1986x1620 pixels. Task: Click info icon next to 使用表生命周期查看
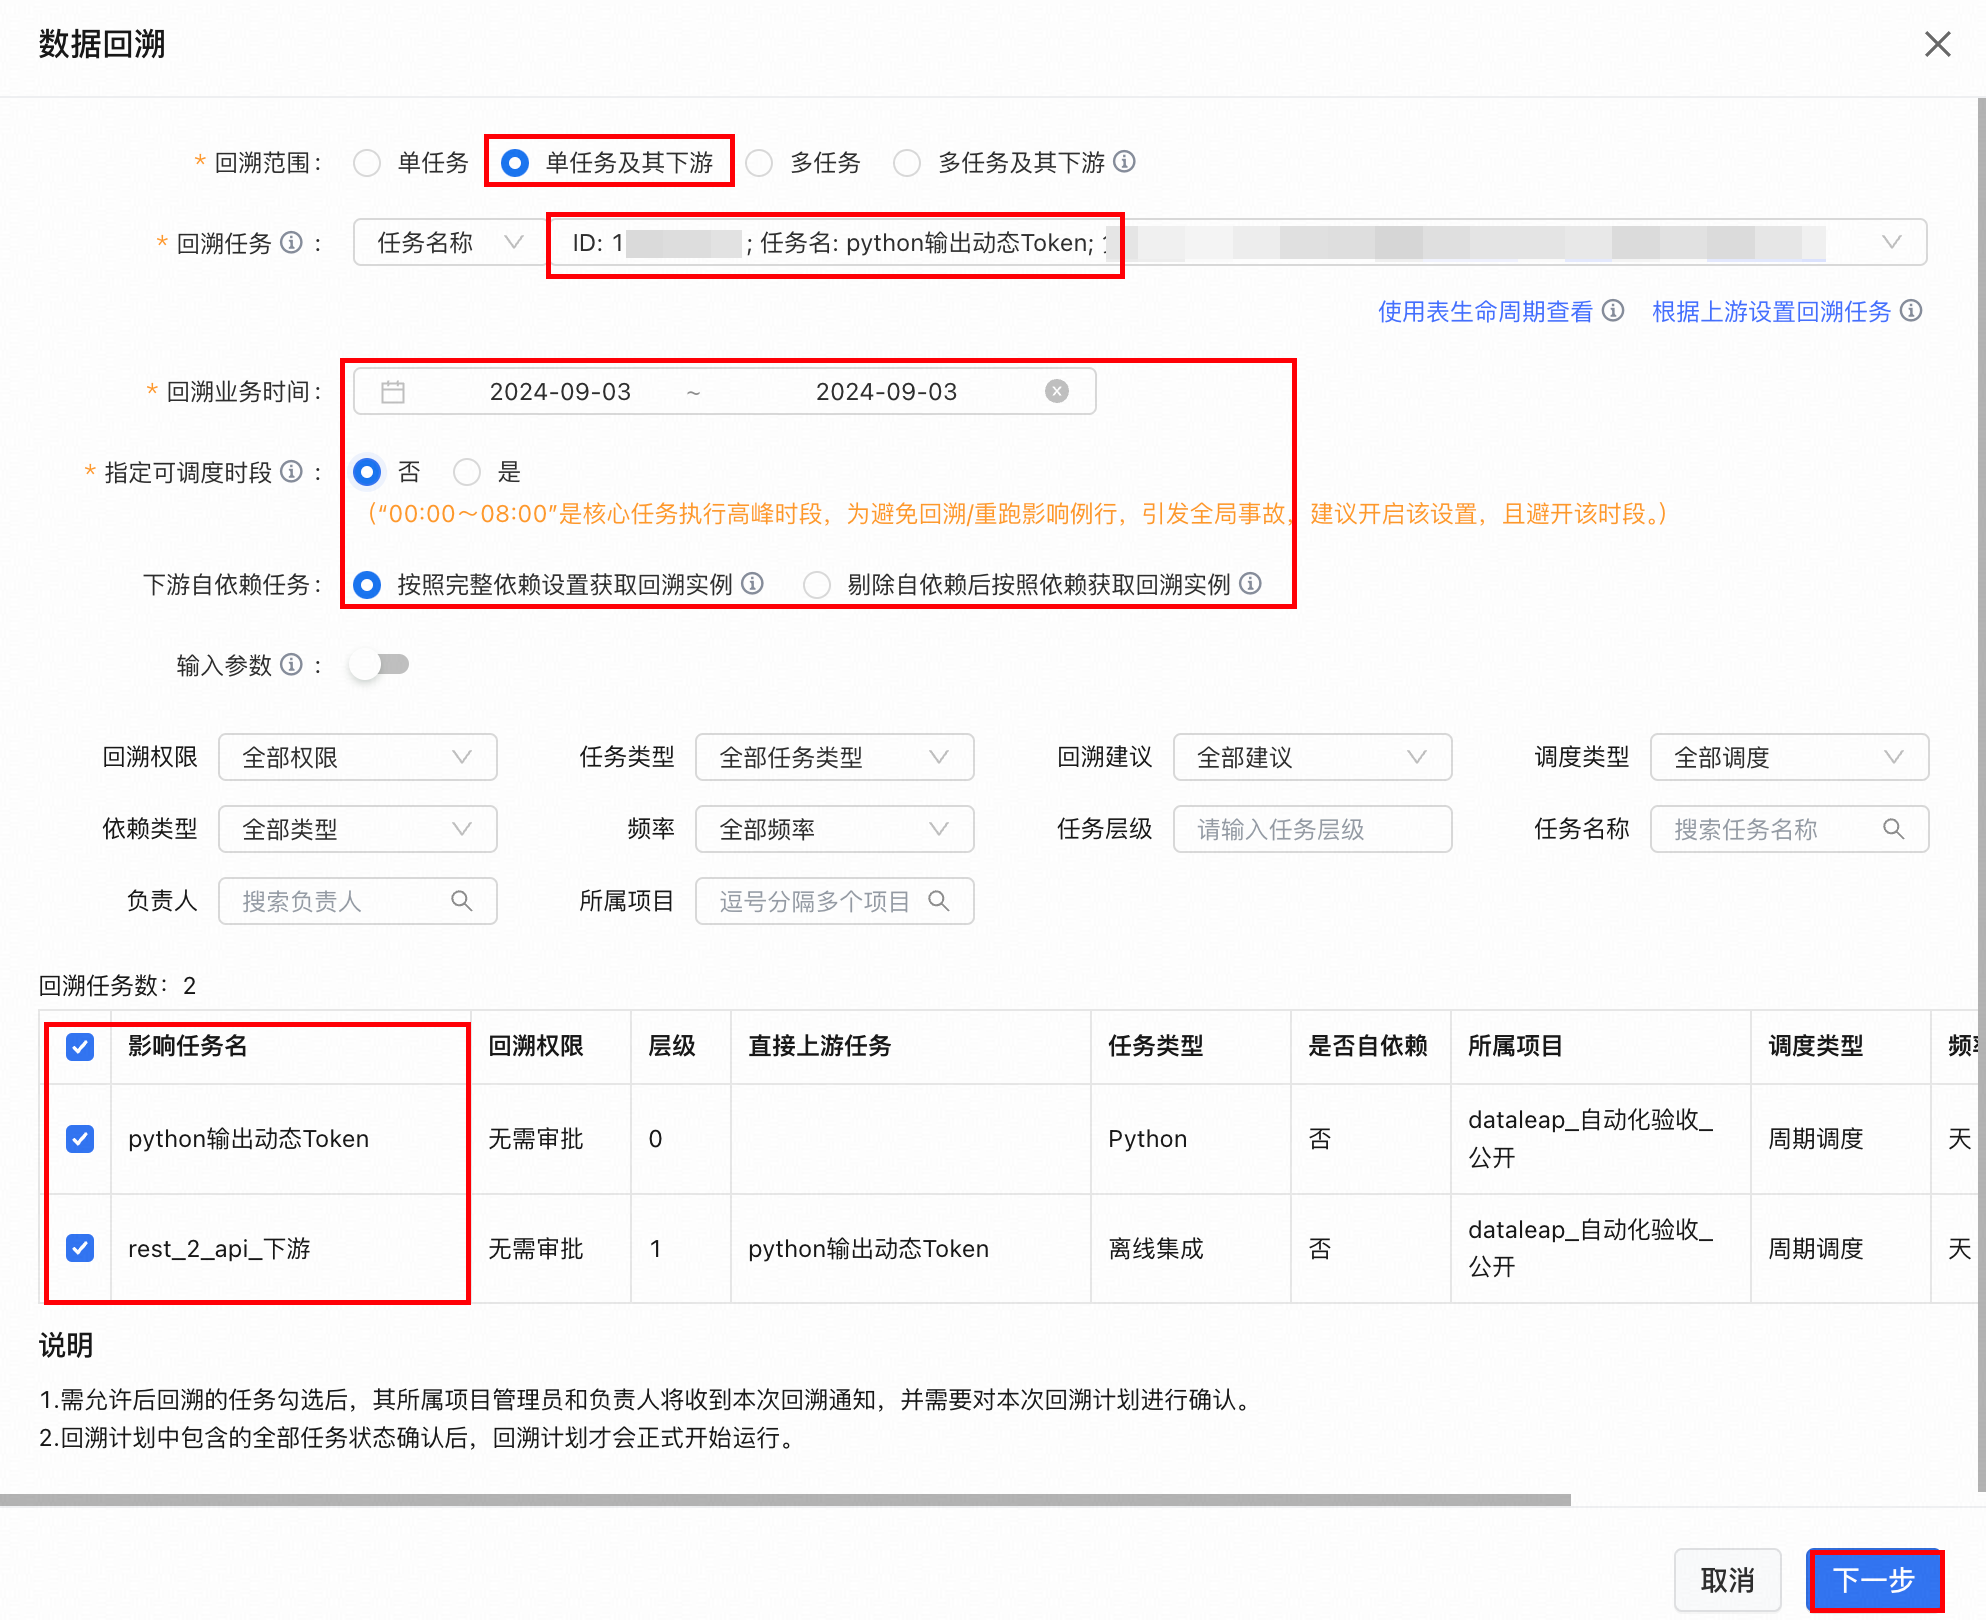(1612, 311)
